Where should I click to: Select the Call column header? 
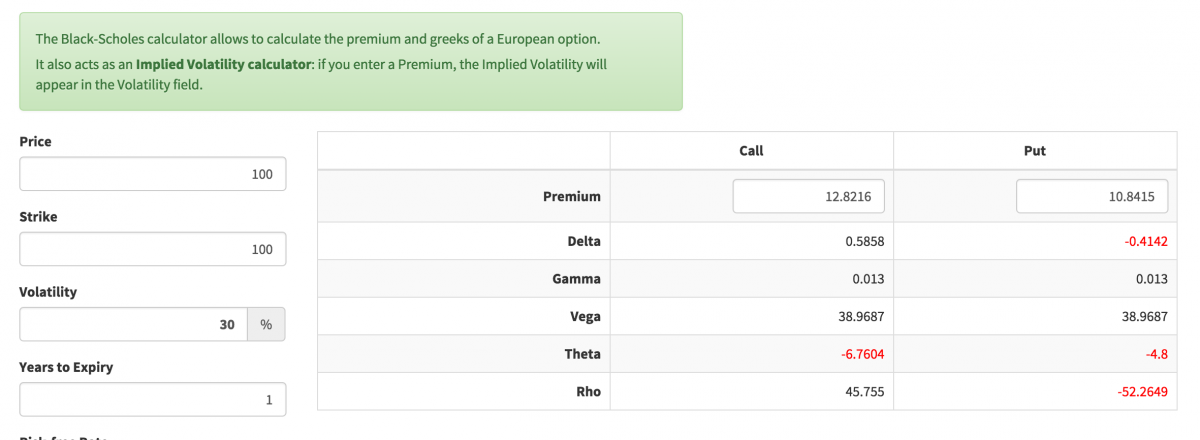751,151
